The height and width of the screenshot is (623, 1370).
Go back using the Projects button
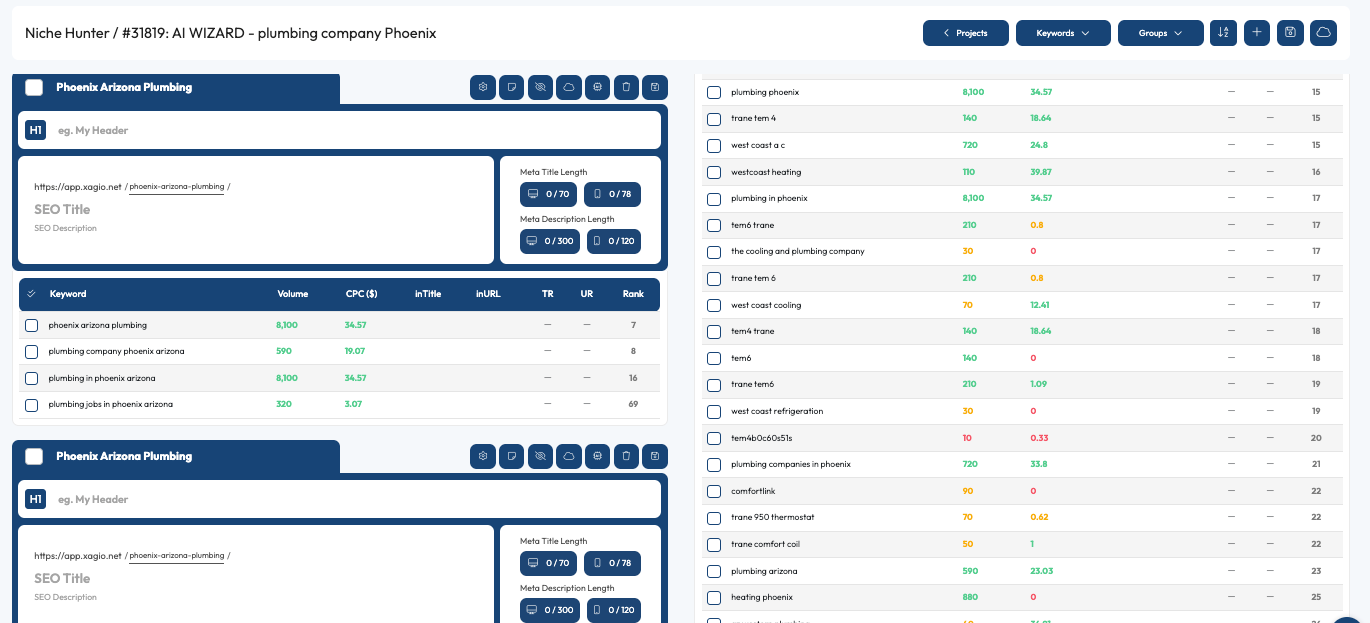point(965,33)
